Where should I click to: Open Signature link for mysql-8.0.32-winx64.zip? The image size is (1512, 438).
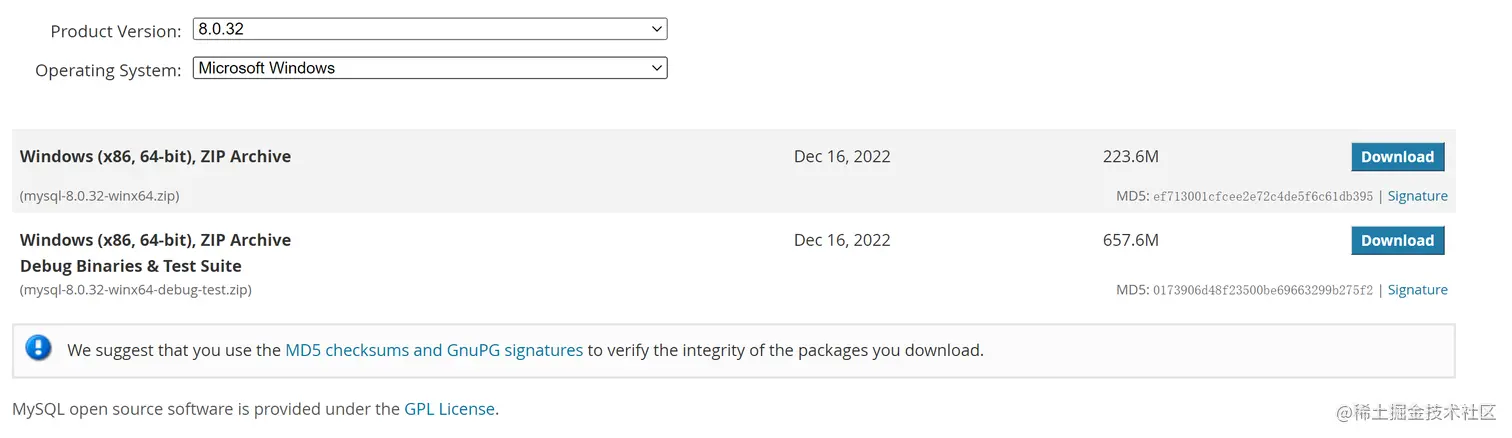pos(1417,196)
